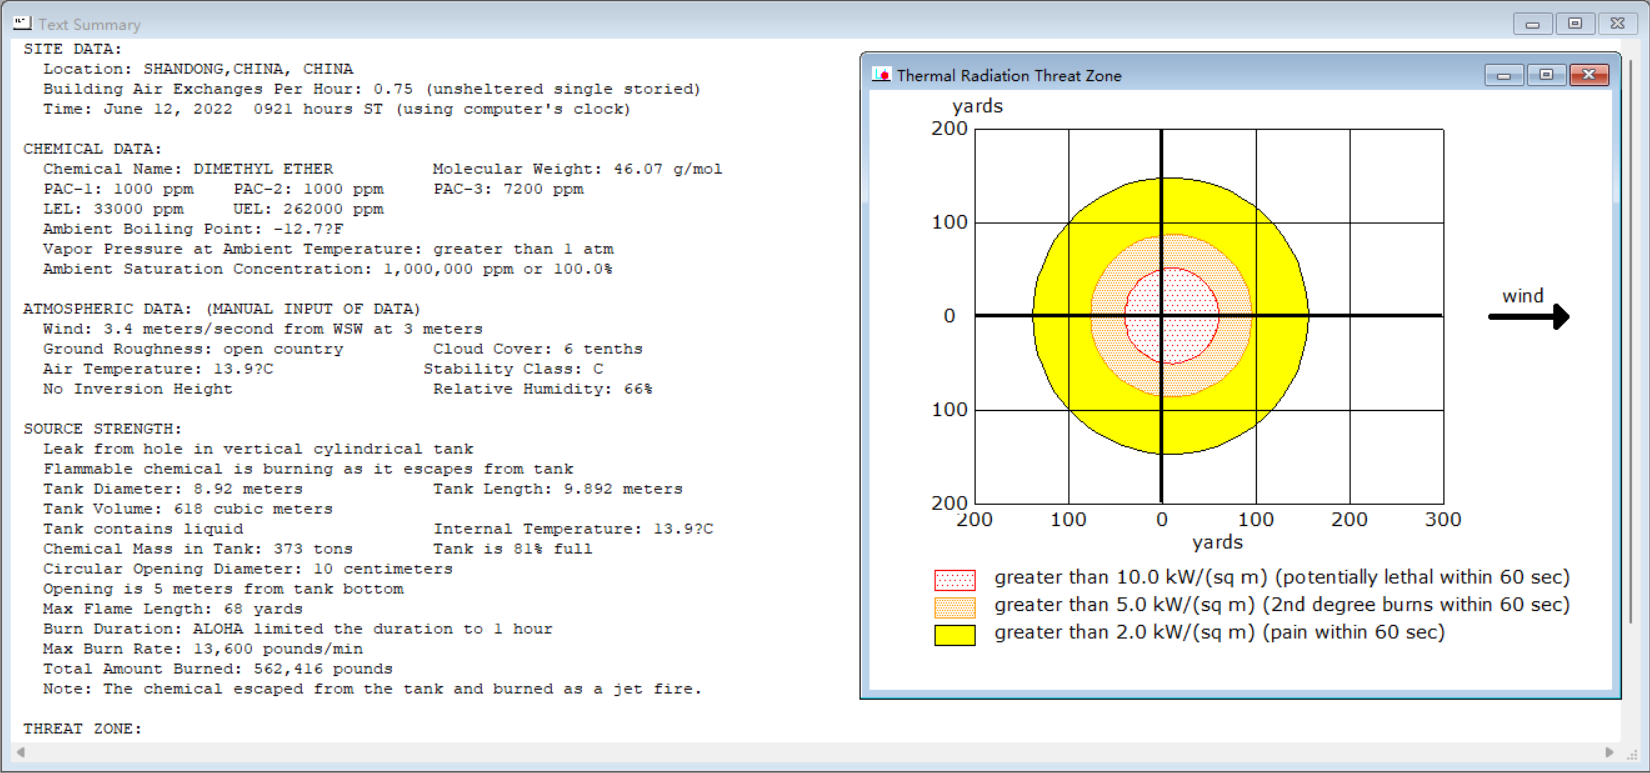Click the right arrow of horizontal scrollbar

[1610, 752]
